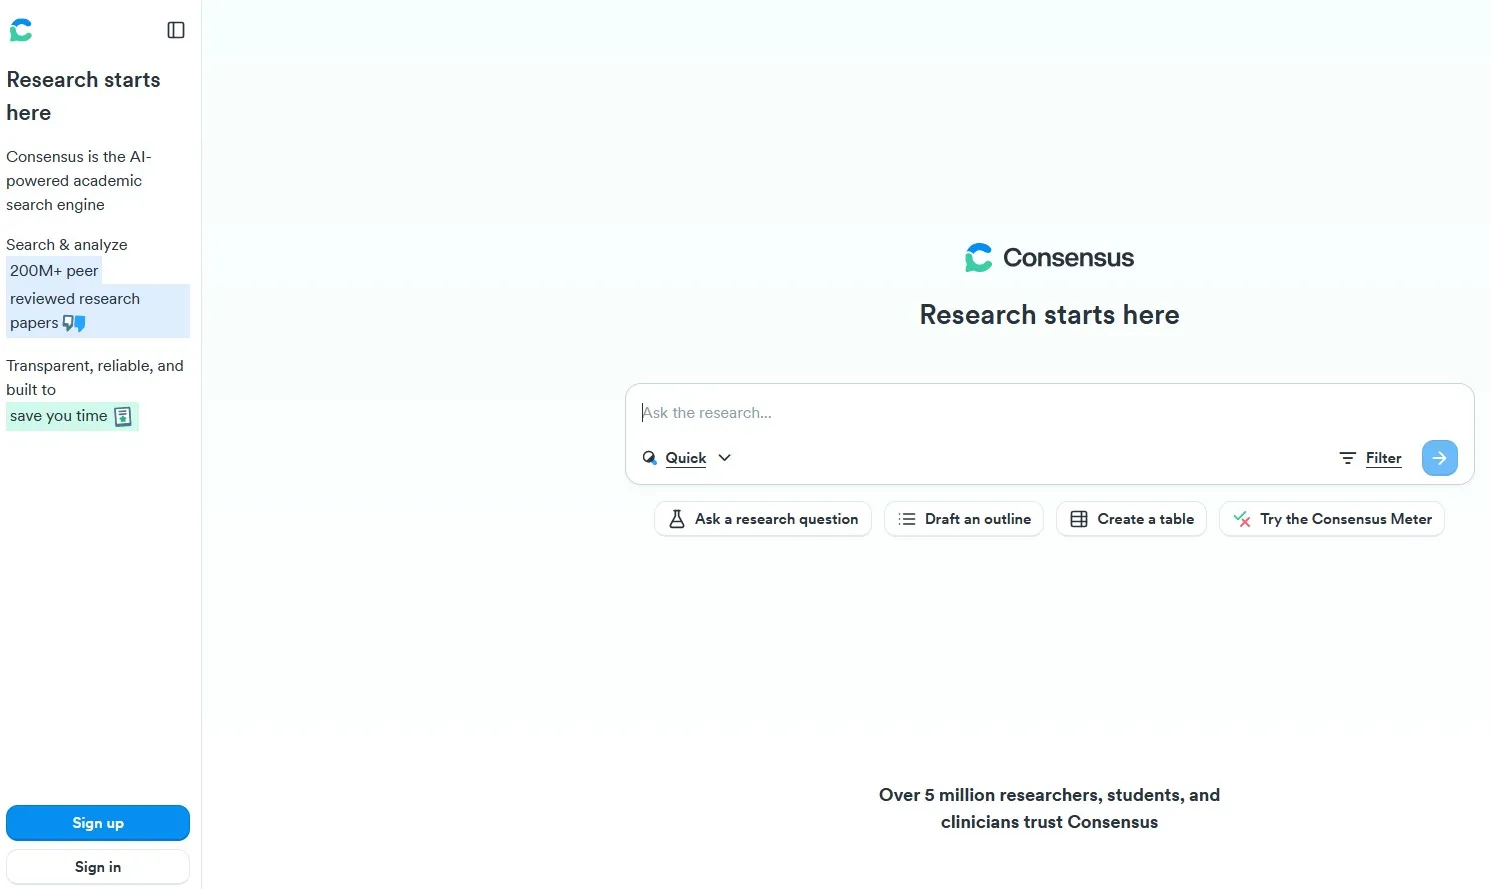
Task: Click the '200M+ peer' highlighted text
Action: [x=54, y=271]
